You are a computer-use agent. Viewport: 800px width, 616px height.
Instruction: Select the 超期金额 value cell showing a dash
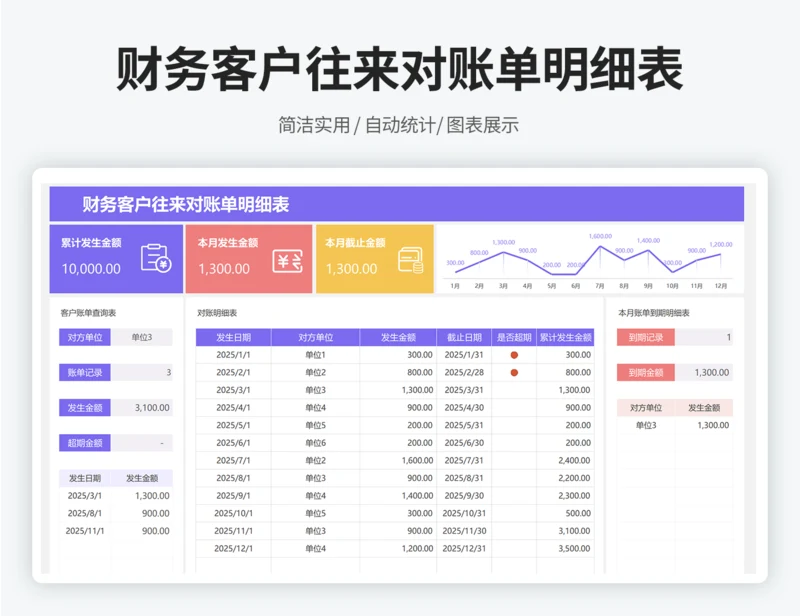pos(142,443)
